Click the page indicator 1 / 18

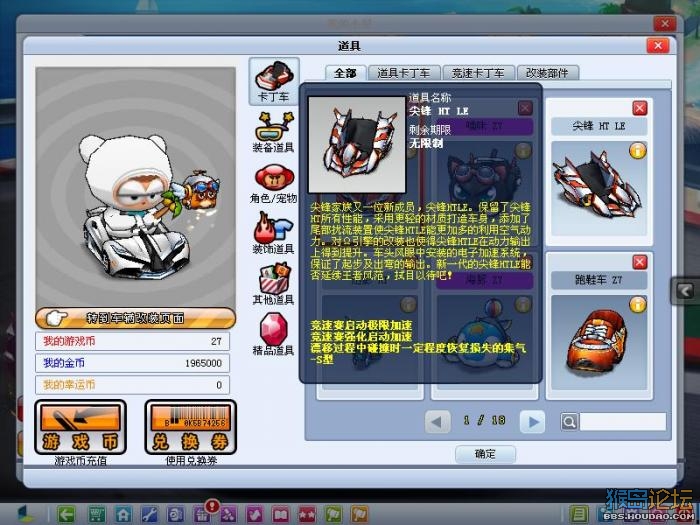tap(484, 421)
